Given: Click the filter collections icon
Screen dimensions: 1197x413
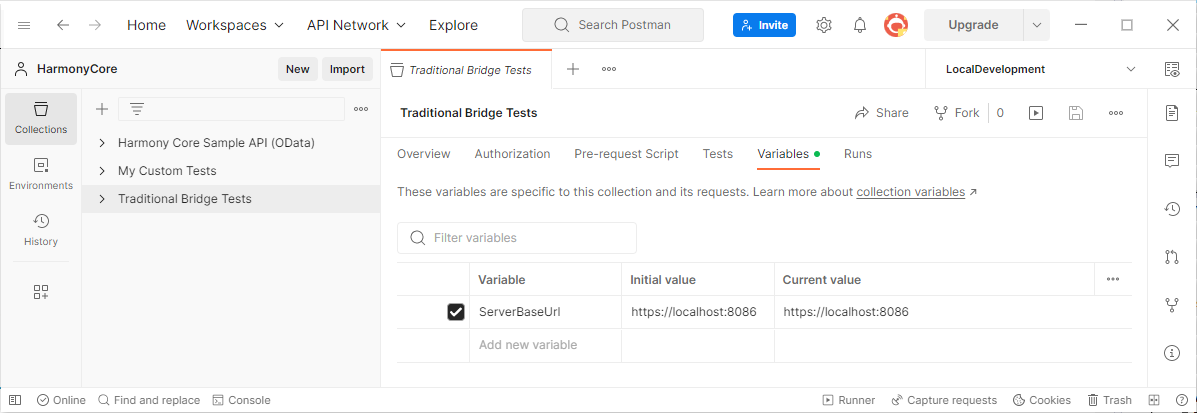Looking at the screenshot, I should [x=137, y=109].
